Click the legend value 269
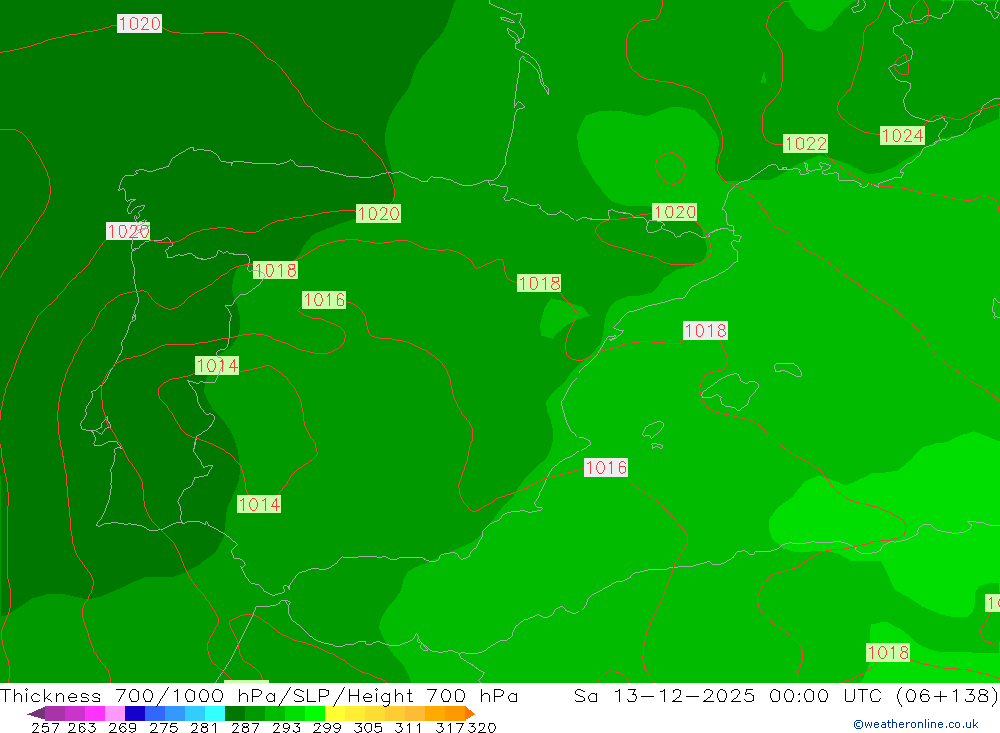 (122, 727)
